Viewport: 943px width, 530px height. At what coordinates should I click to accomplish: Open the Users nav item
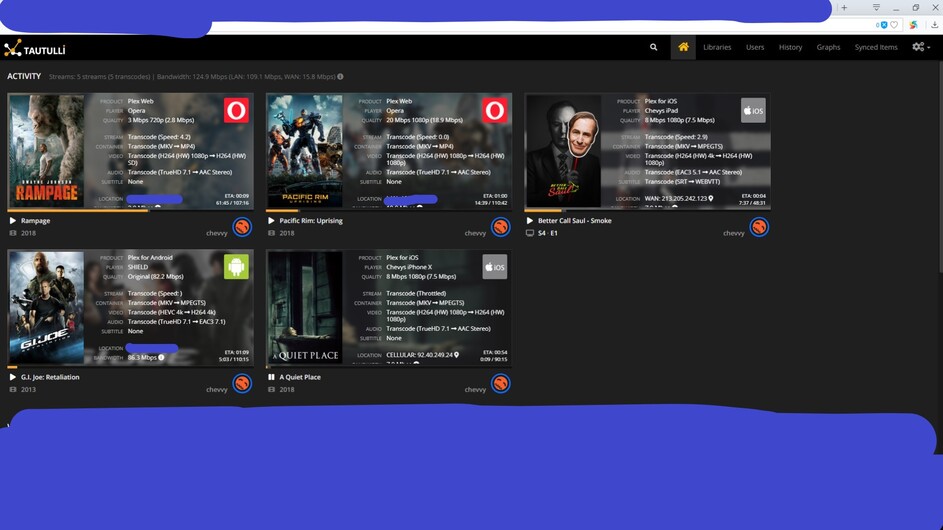755,47
